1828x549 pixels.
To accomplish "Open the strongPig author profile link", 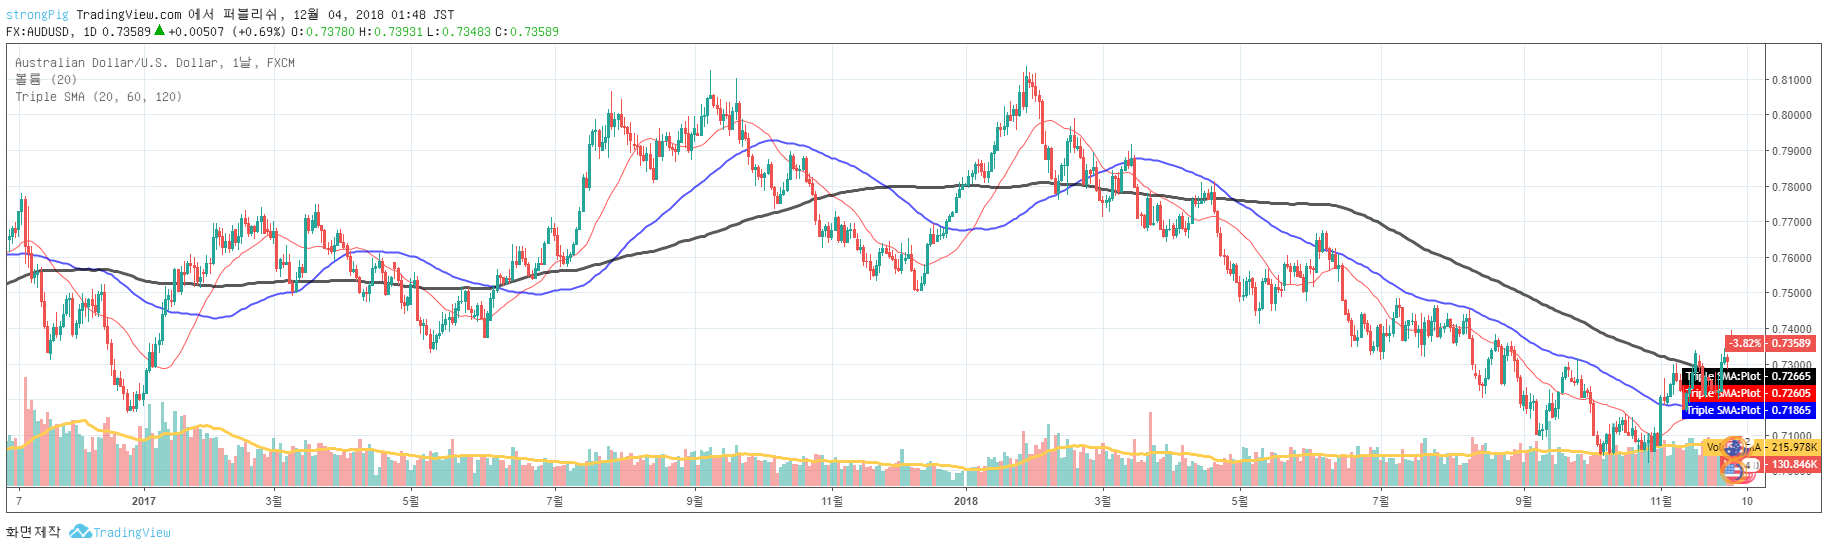I will 37,15.
